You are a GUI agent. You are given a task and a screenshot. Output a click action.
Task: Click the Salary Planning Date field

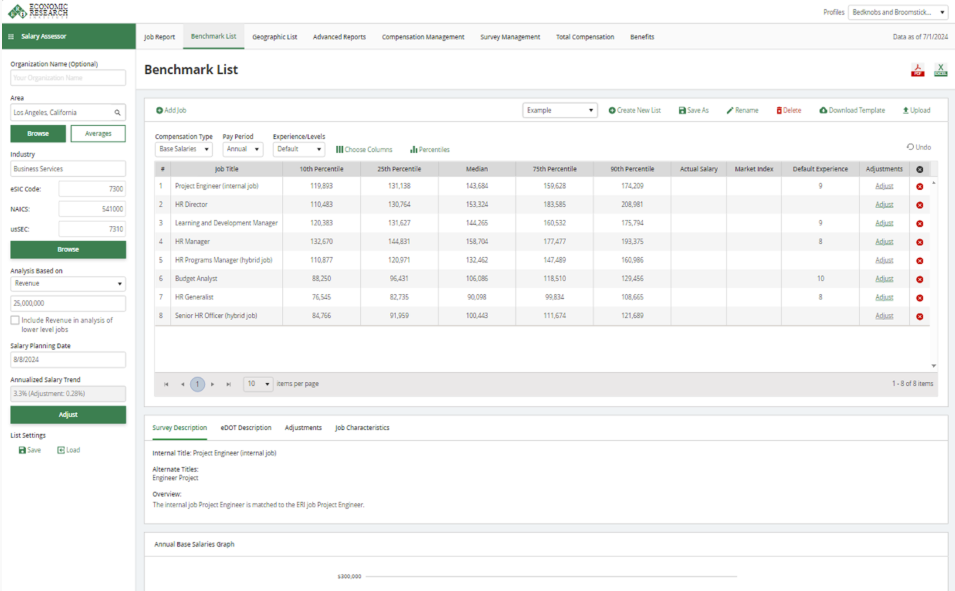68,360
